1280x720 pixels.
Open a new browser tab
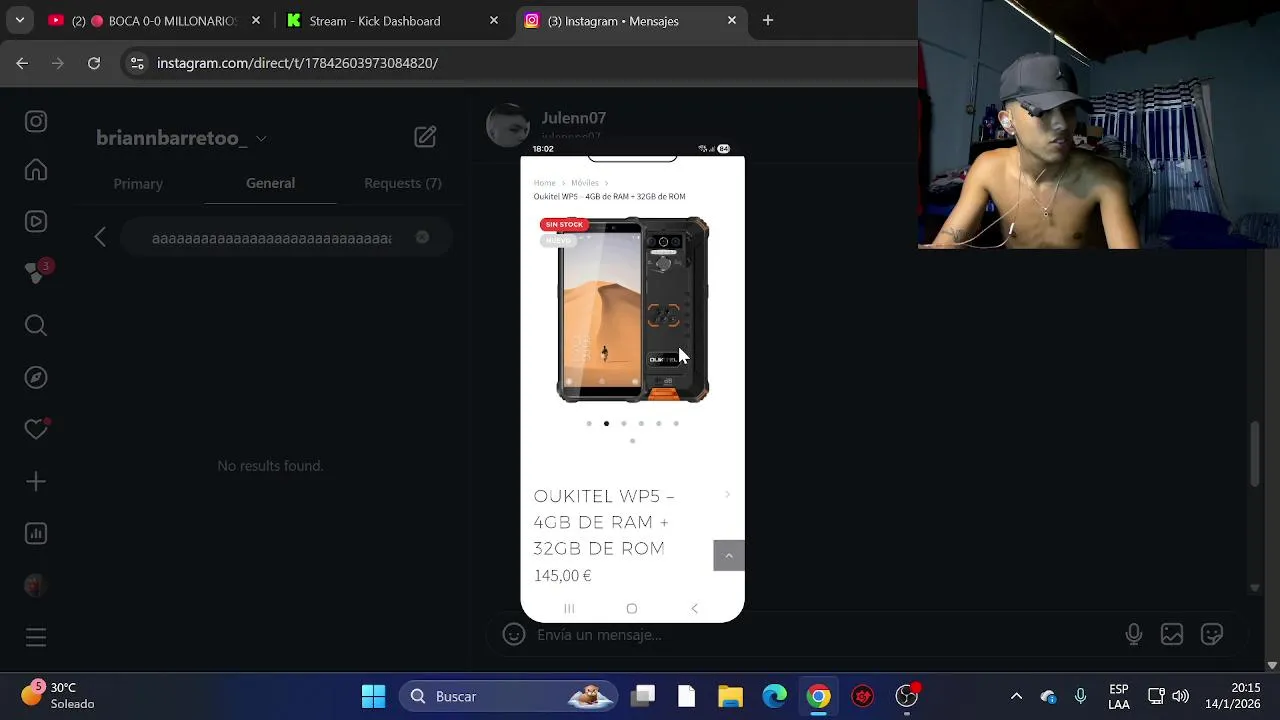coord(768,20)
